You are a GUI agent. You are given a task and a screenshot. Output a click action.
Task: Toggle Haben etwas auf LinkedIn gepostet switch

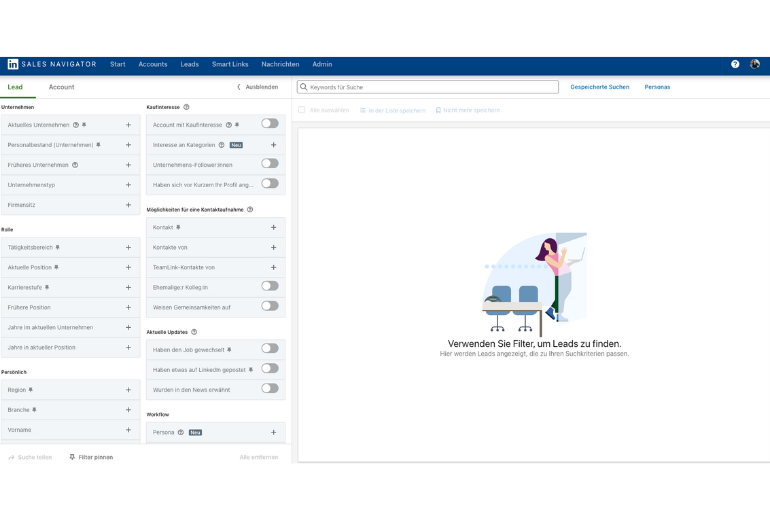270,368
